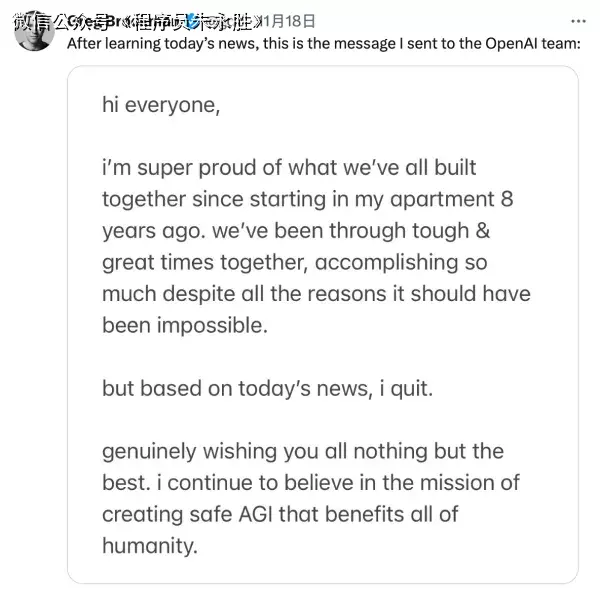This screenshot has width=600, height=593.
Task: Click the line 'genuinely wishing you all nothing but the'
Action: (x=302, y=451)
